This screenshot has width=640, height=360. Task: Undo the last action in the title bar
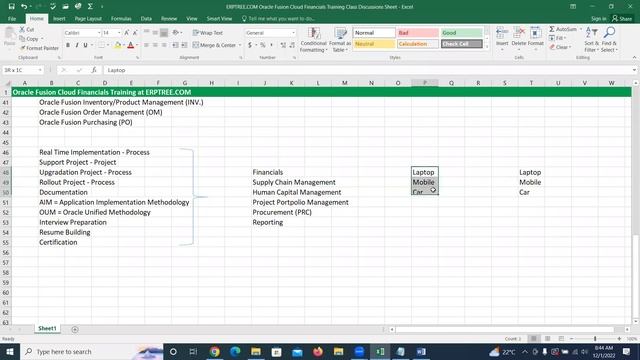[24, 7]
